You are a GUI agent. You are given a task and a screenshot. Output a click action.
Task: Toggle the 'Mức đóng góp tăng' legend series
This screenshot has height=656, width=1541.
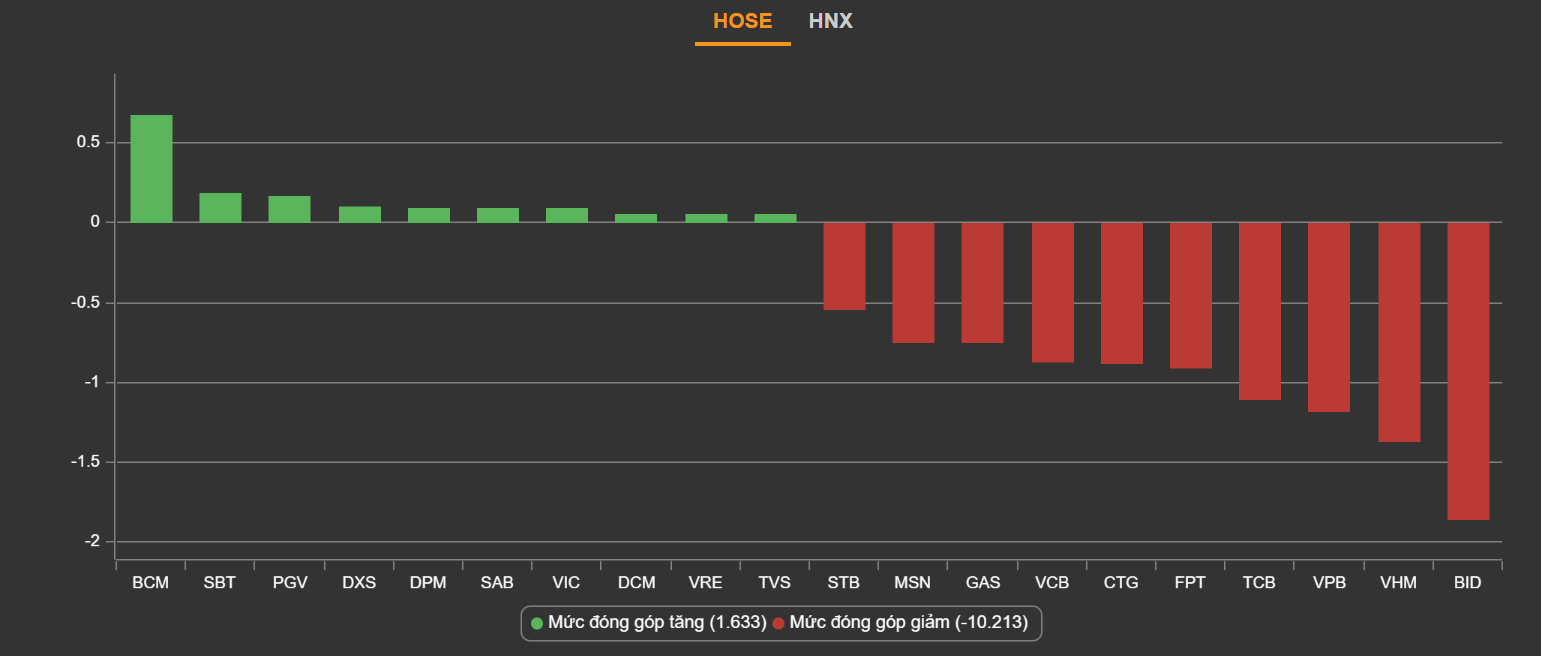[657, 623]
